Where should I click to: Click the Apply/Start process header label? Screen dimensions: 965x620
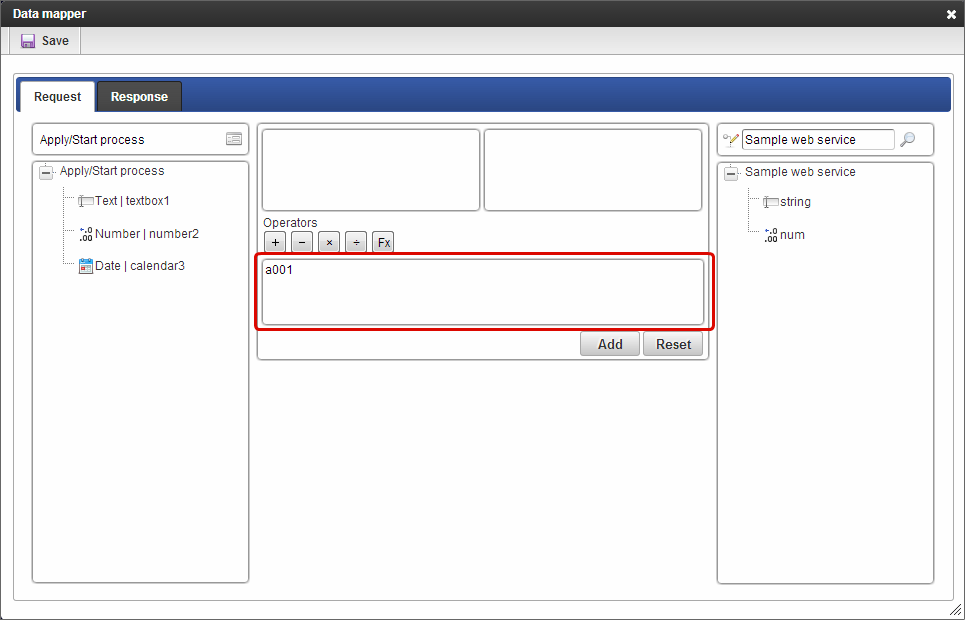[x=92, y=140]
